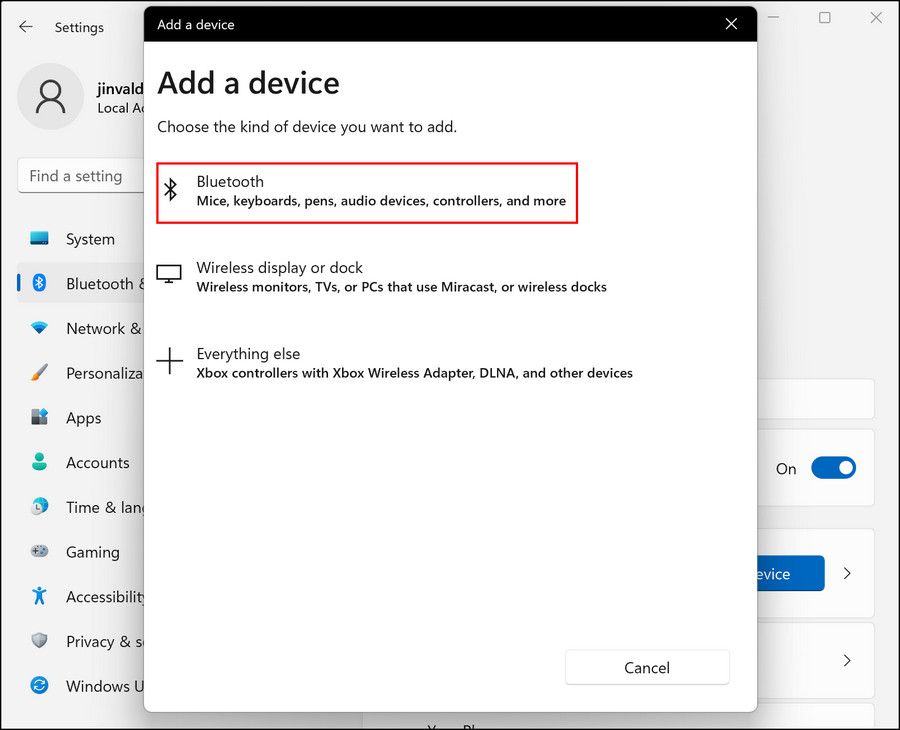
Task: Expand the chevron next to Add device
Action: point(847,573)
